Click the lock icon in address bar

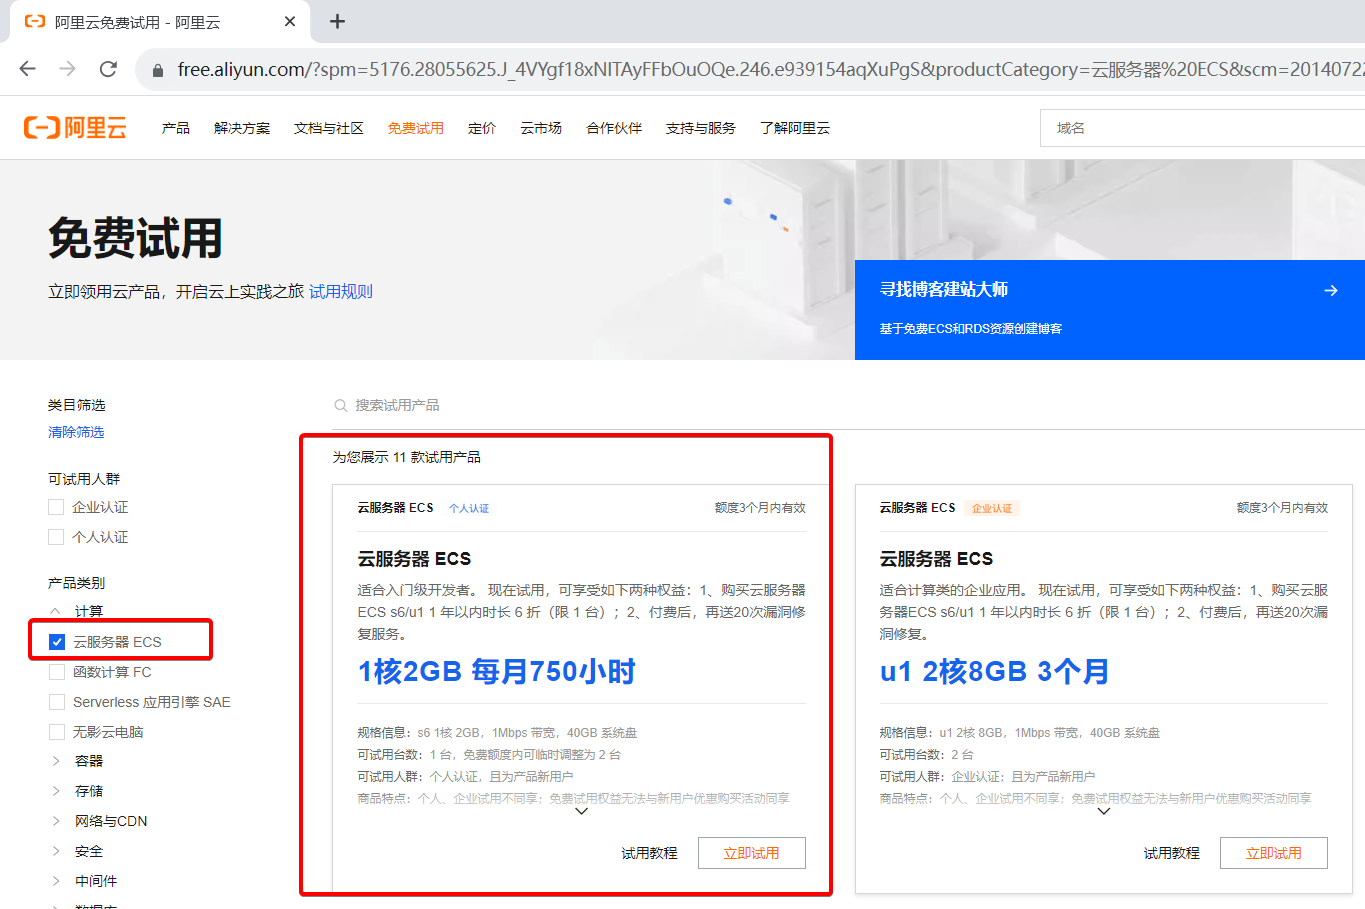157,70
